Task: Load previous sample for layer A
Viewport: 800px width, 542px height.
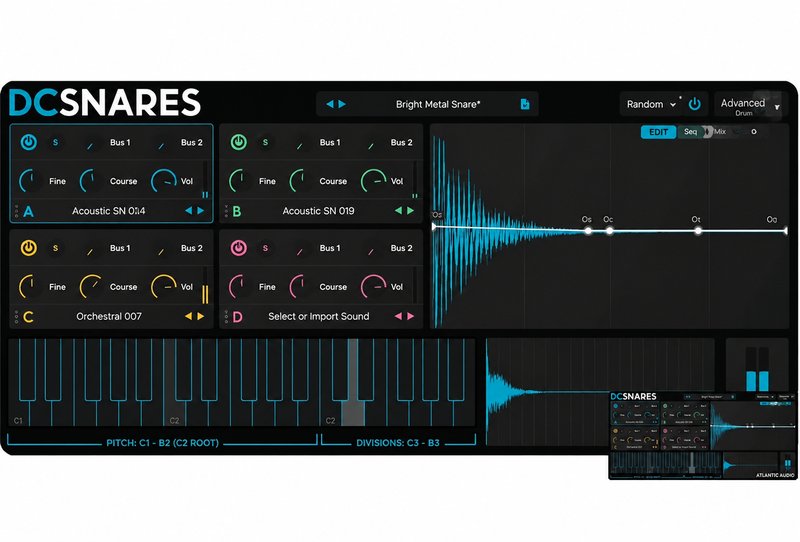Action: pos(188,210)
